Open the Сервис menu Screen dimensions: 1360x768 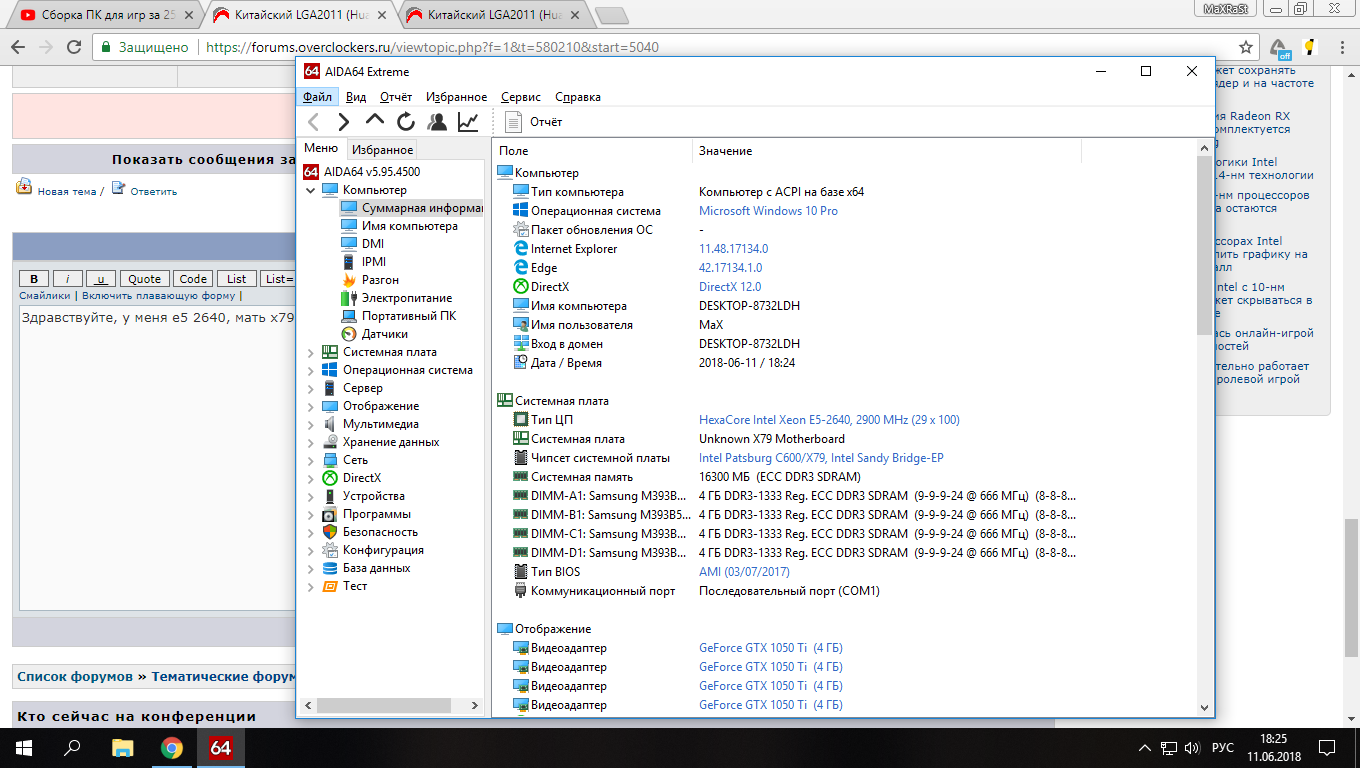521,97
